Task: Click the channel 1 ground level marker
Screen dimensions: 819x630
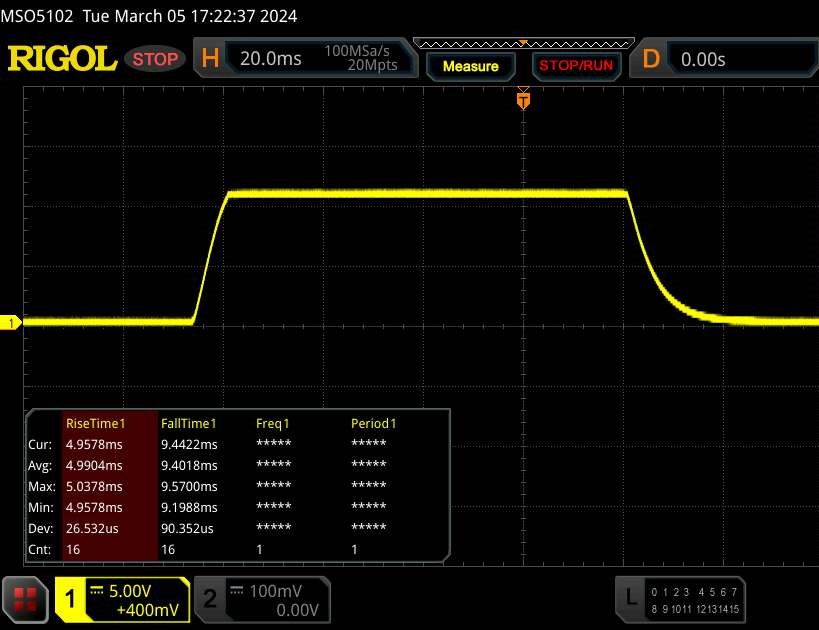Action: point(11,323)
